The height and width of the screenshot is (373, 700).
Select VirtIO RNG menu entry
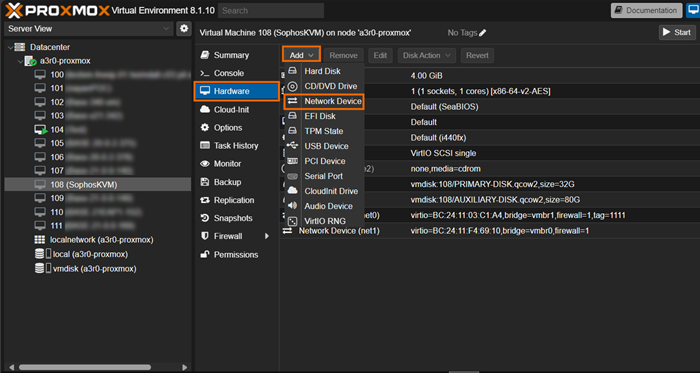pyautogui.click(x=324, y=221)
